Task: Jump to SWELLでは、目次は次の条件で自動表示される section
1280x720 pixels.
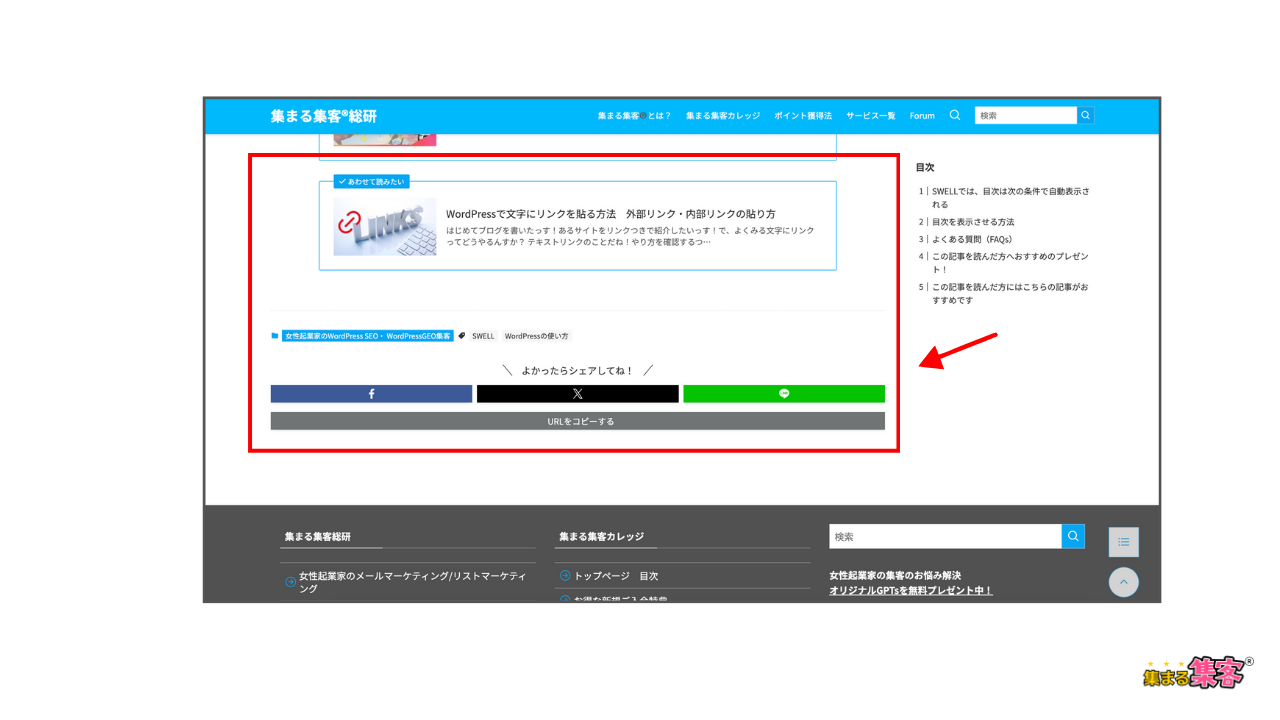Action: coord(1010,197)
